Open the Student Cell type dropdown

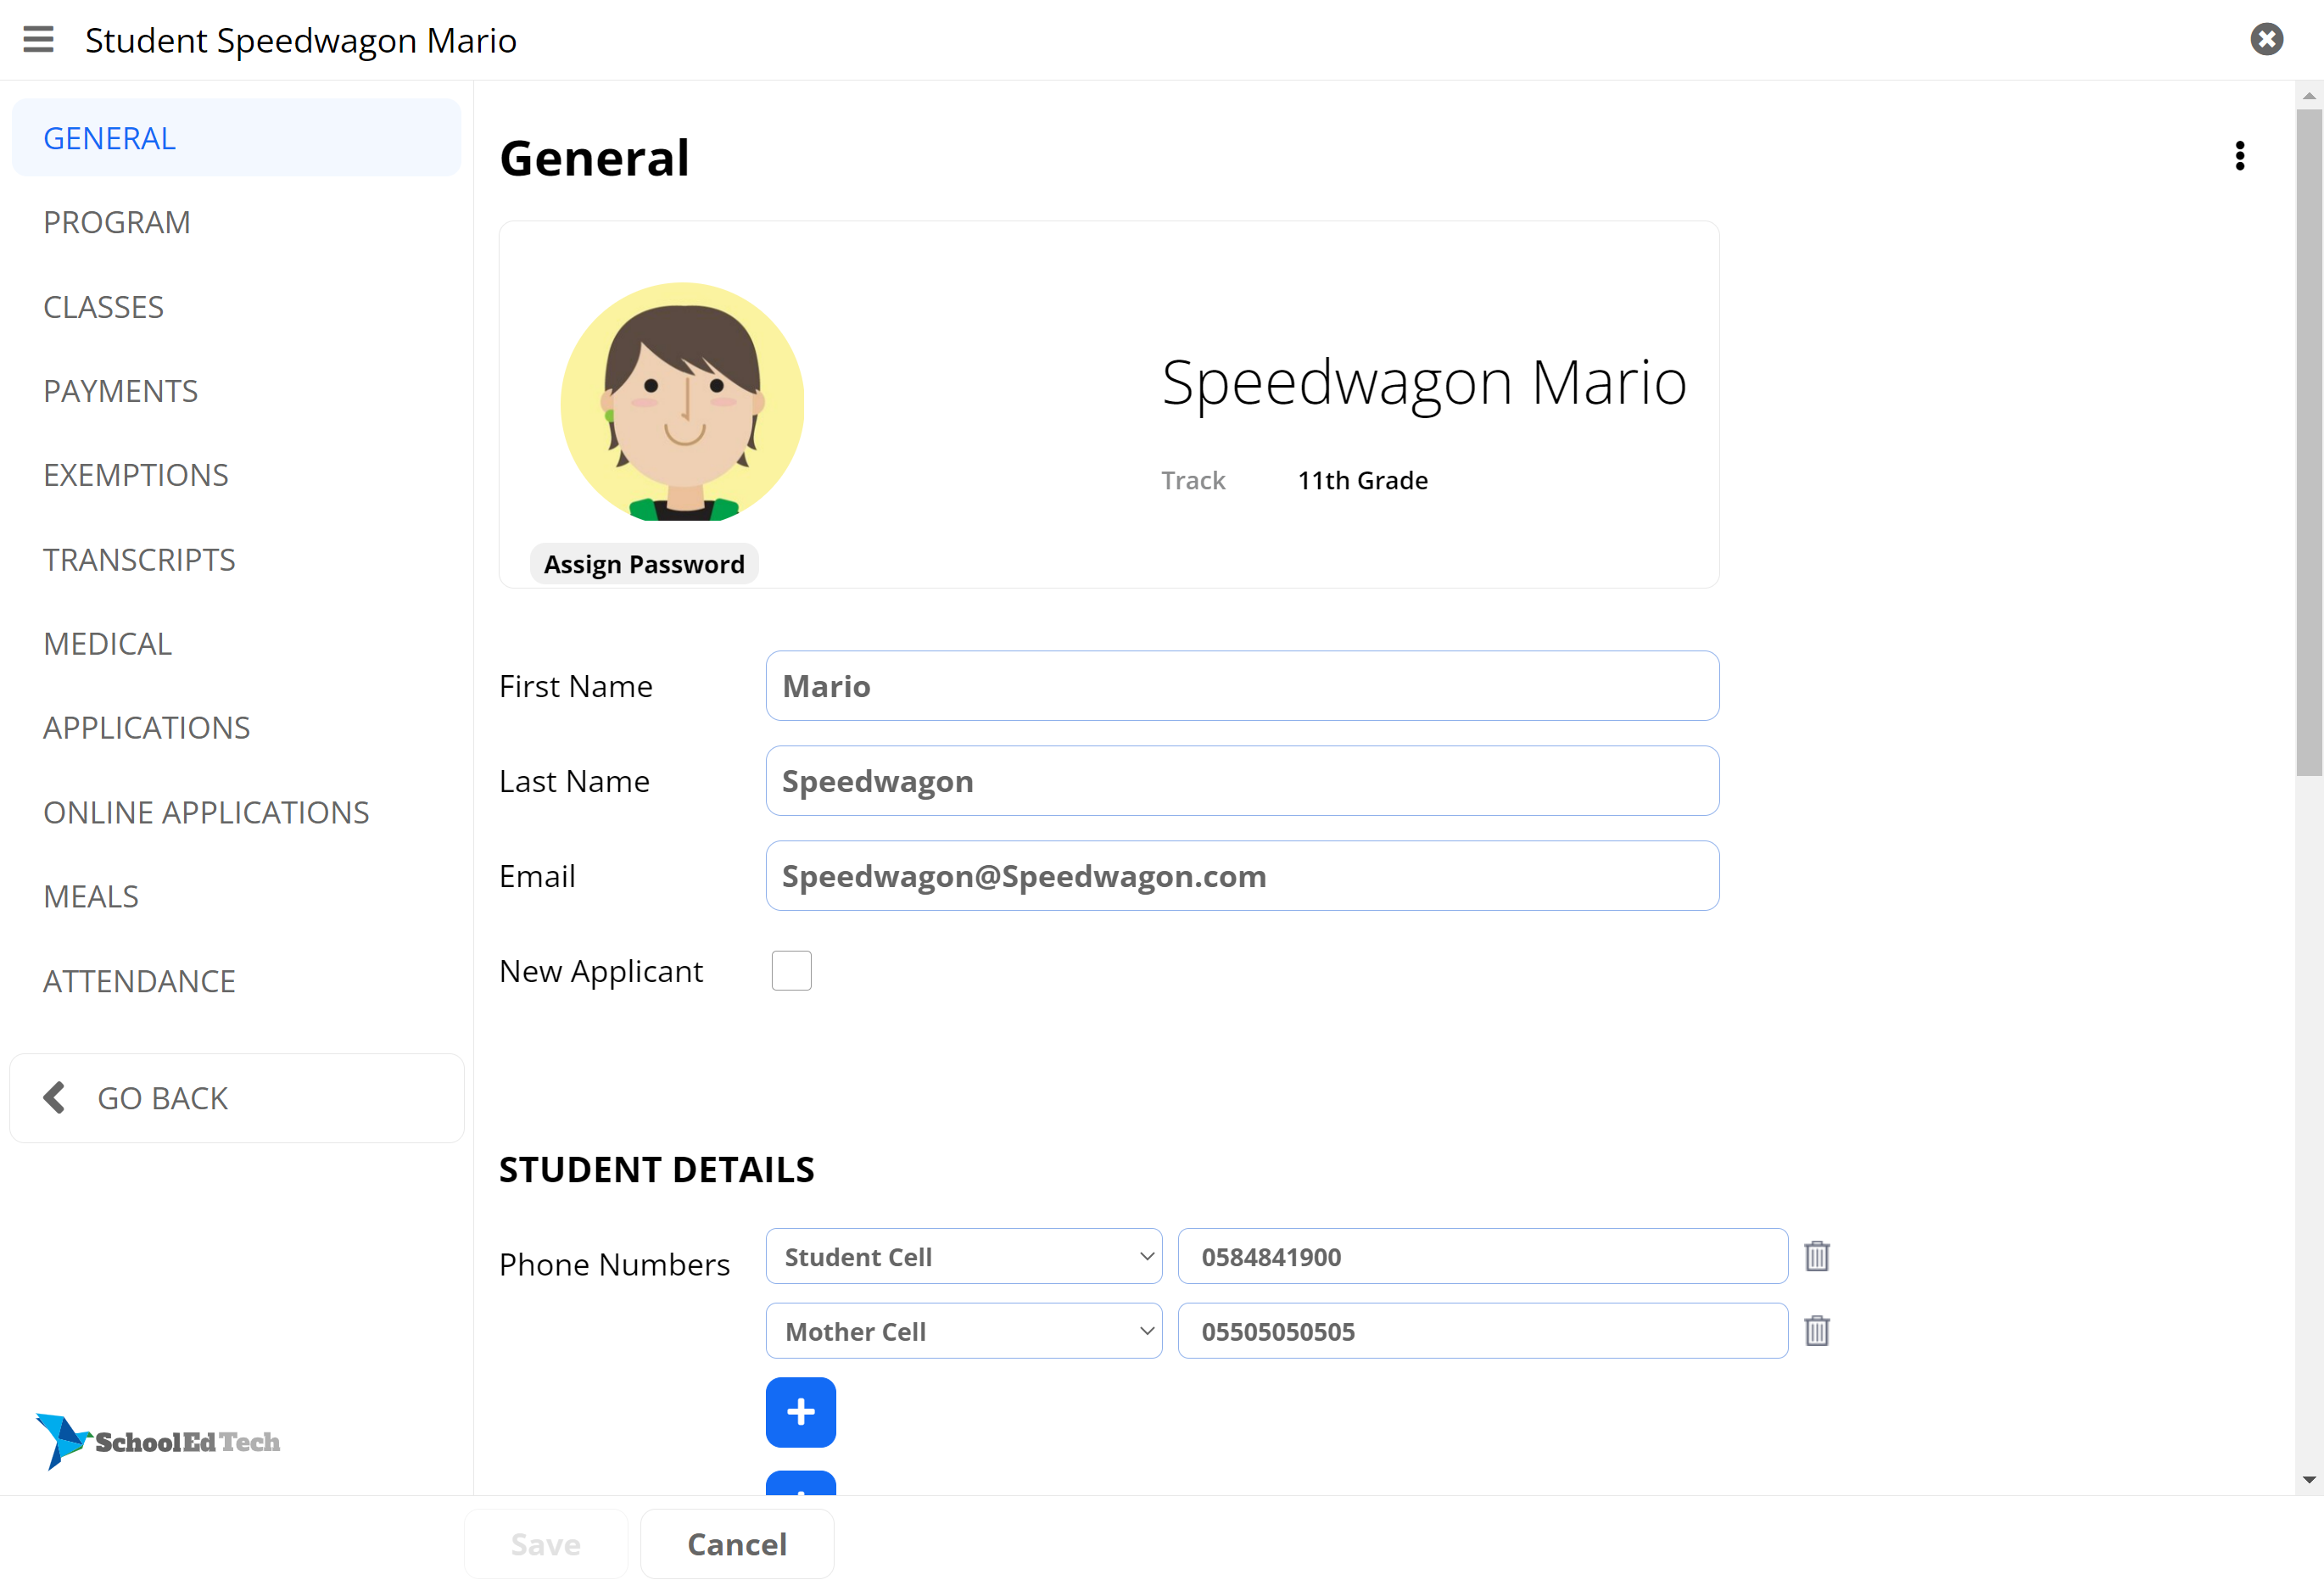click(x=963, y=1256)
